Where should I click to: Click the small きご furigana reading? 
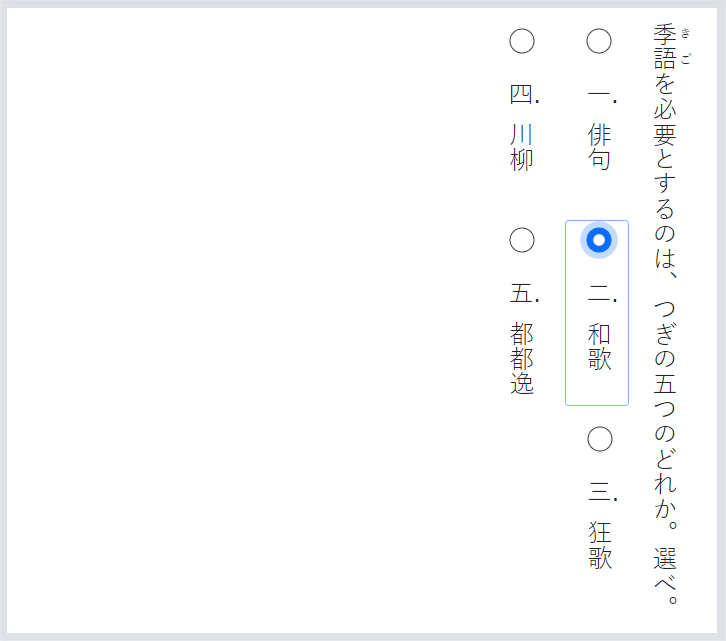[686, 46]
